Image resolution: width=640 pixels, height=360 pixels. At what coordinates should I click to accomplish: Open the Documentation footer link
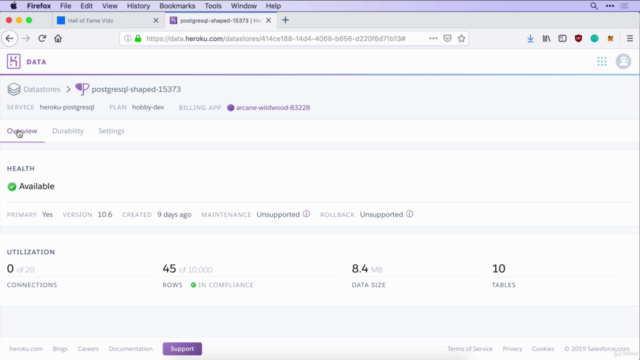pyautogui.click(x=131, y=349)
